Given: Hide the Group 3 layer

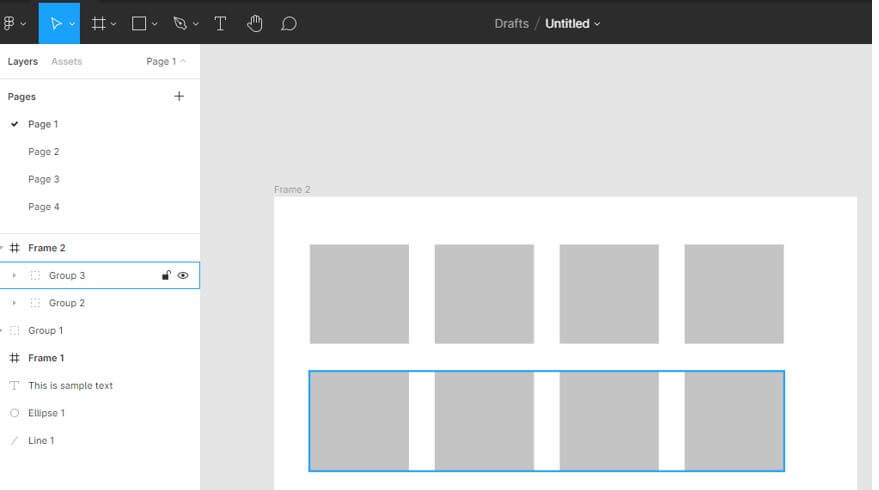Looking at the screenshot, I should tap(183, 275).
